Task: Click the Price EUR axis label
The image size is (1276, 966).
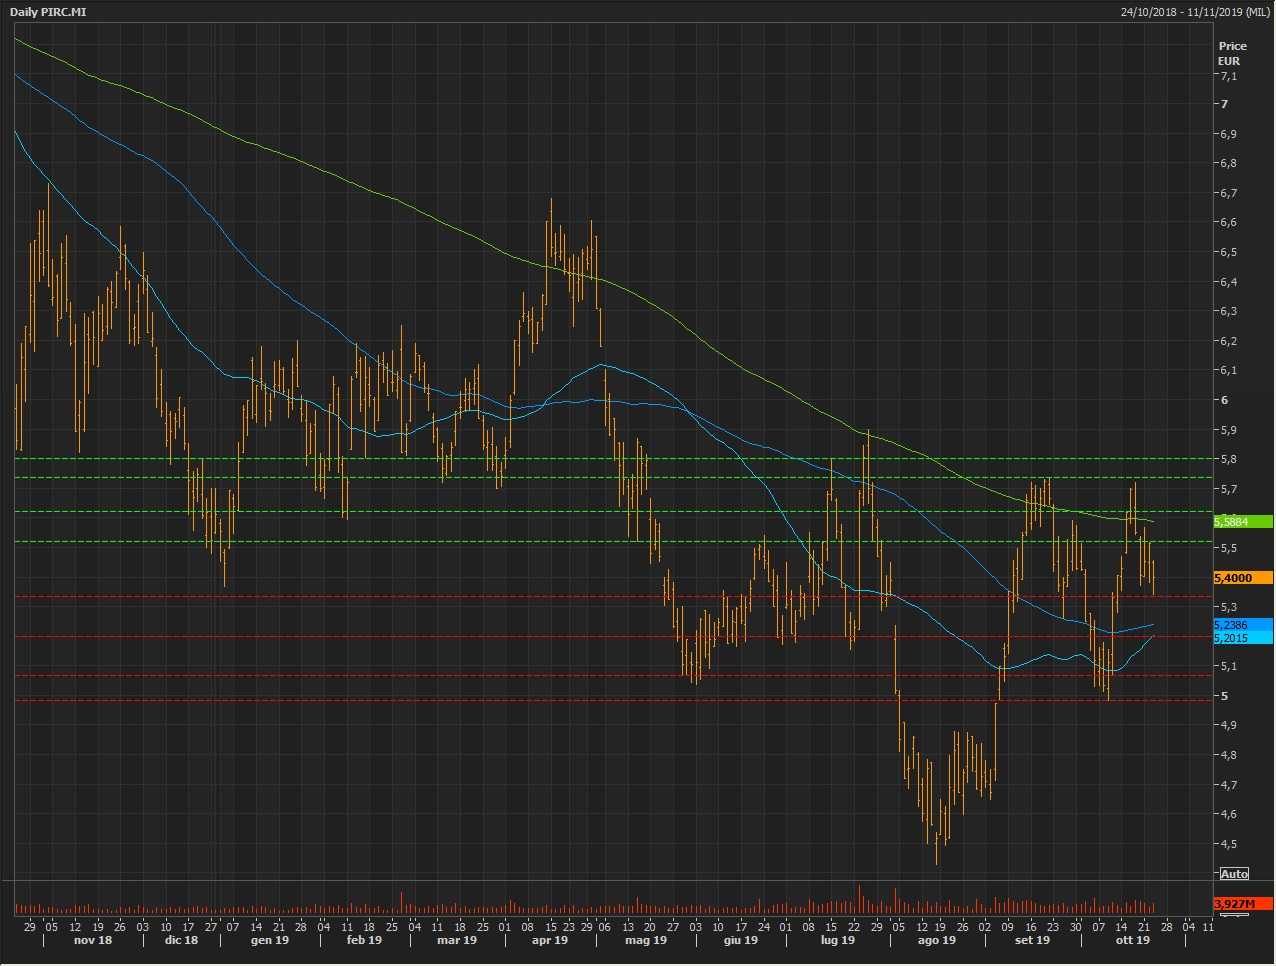Action: pyautogui.click(x=1231, y=53)
